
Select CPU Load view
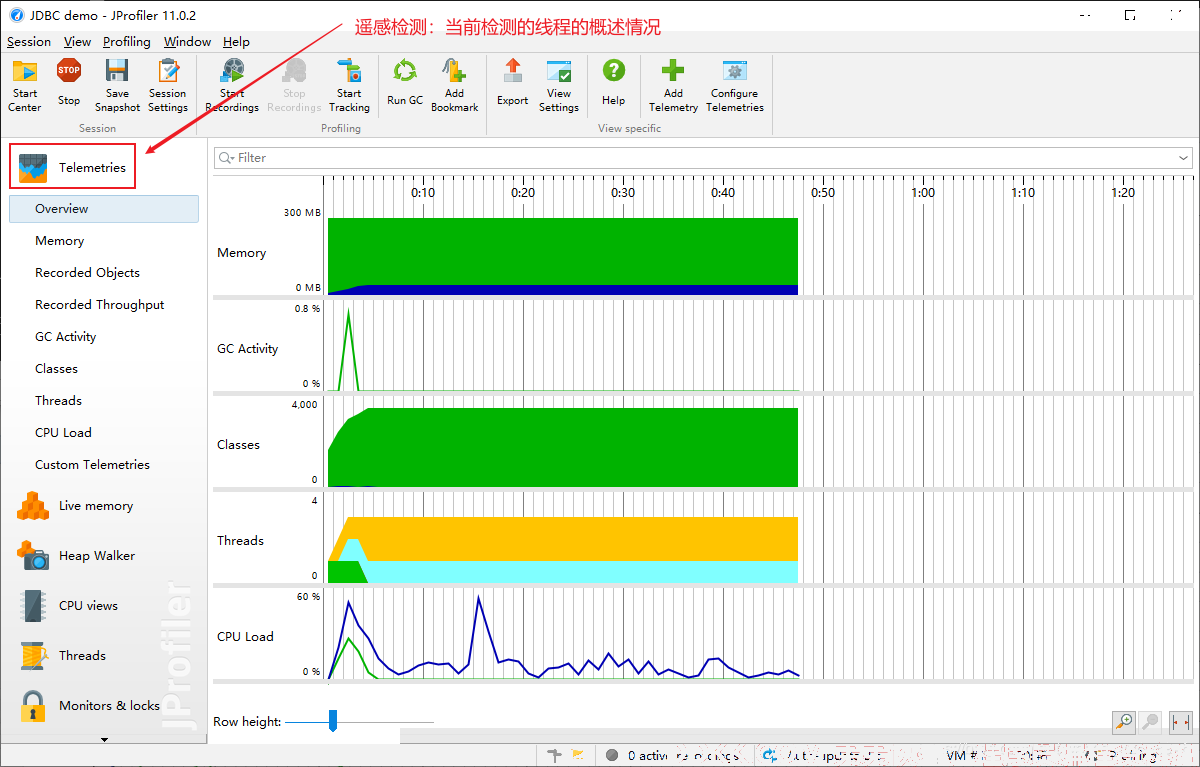tap(64, 433)
